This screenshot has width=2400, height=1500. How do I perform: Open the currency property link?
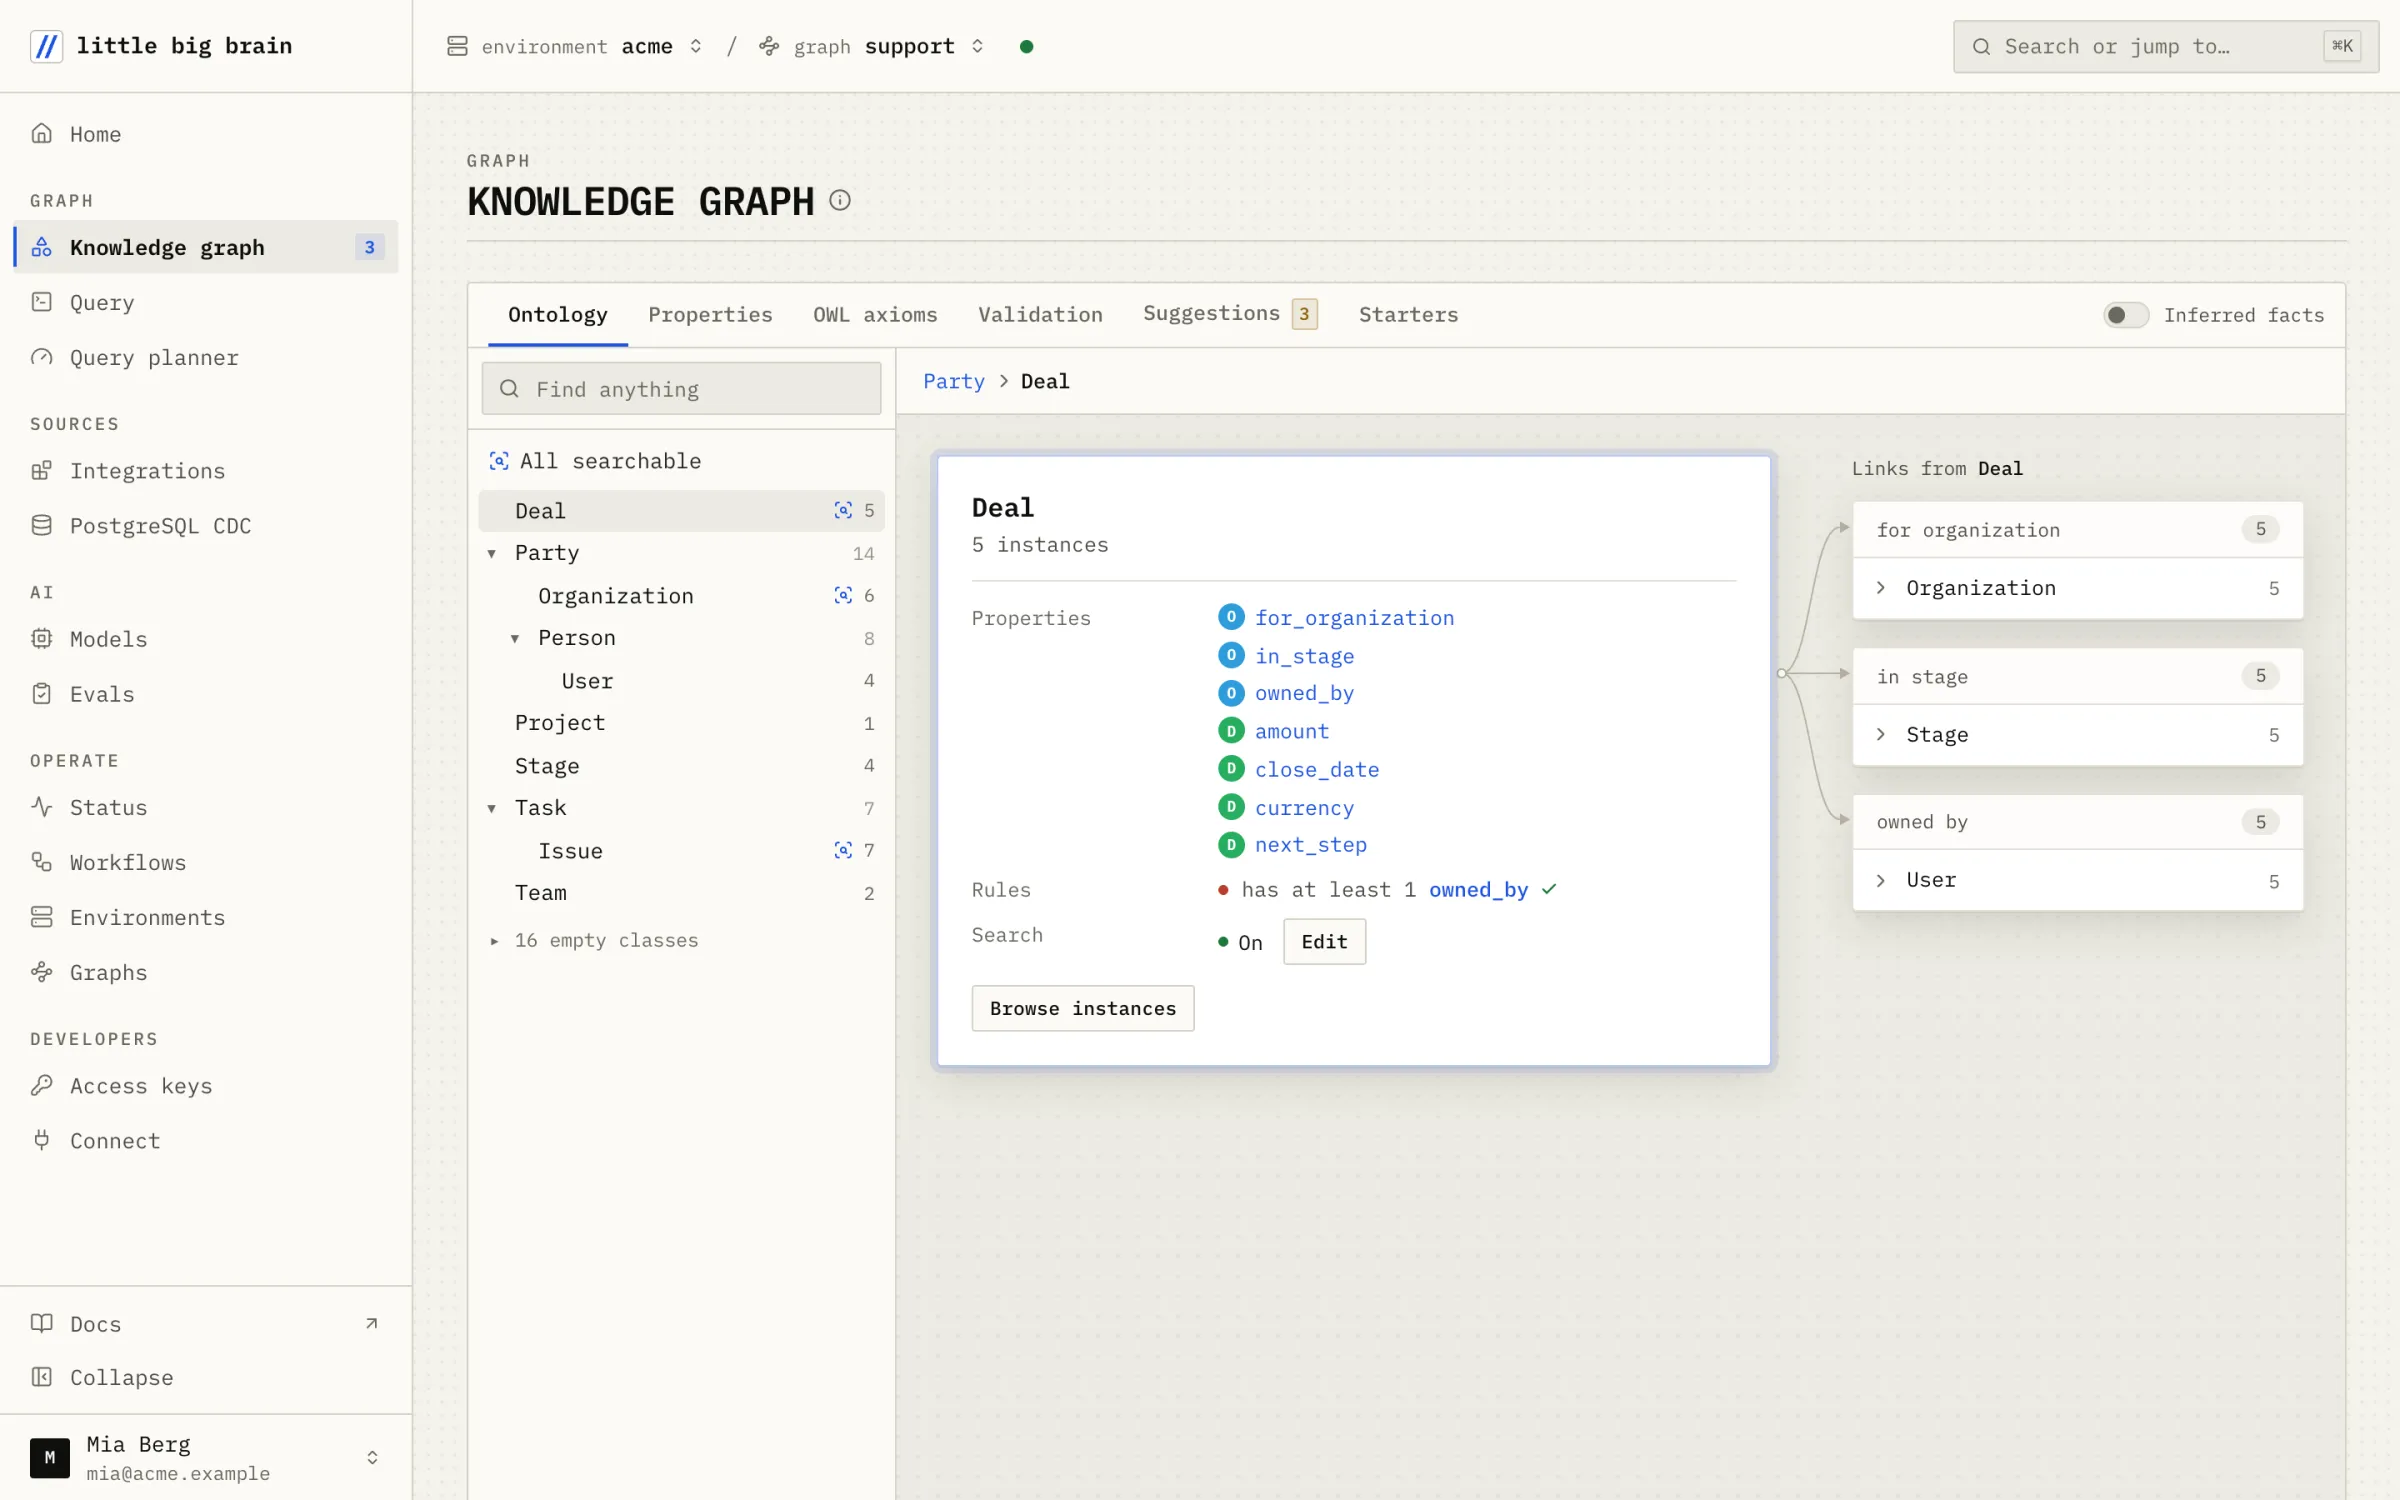coord(1304,807)
